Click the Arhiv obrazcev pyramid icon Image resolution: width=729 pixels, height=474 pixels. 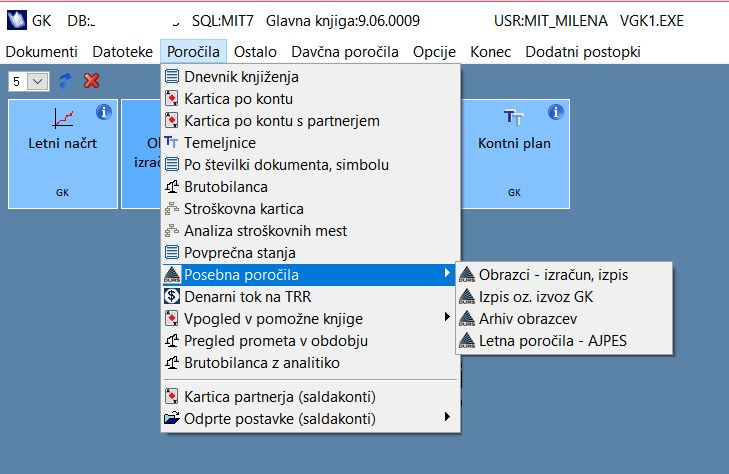coord(467,318)
